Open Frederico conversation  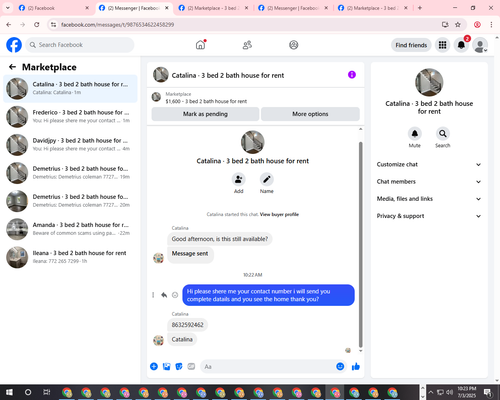coord(70,117)
